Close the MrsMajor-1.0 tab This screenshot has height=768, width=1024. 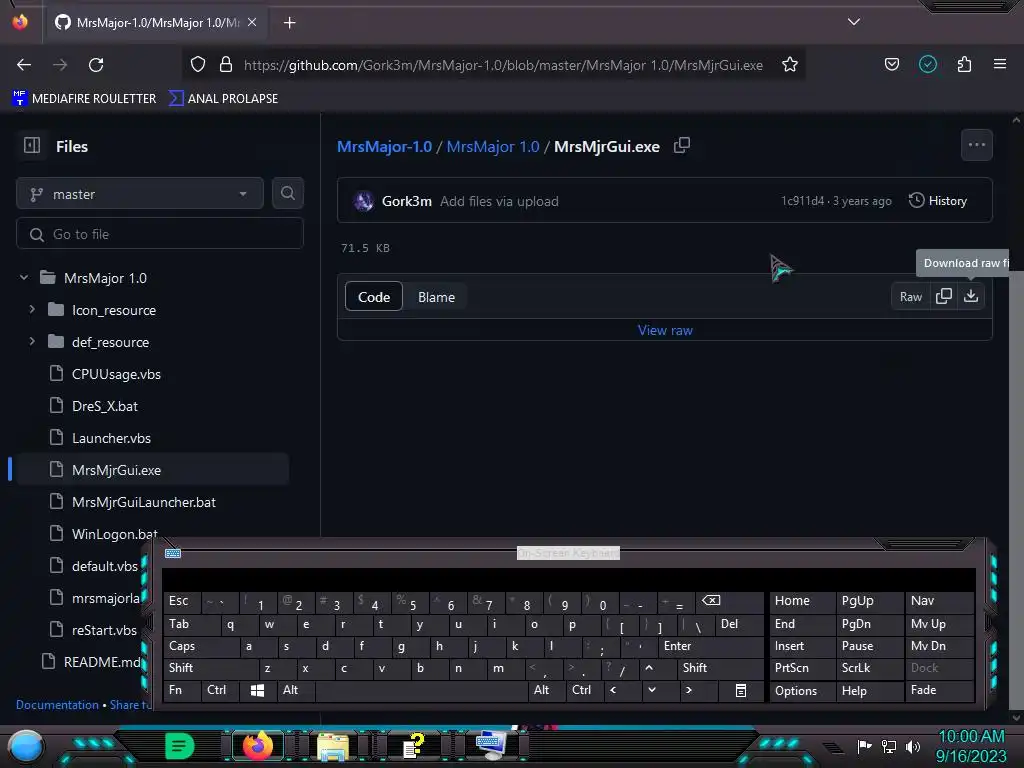(x=252, y=22)
